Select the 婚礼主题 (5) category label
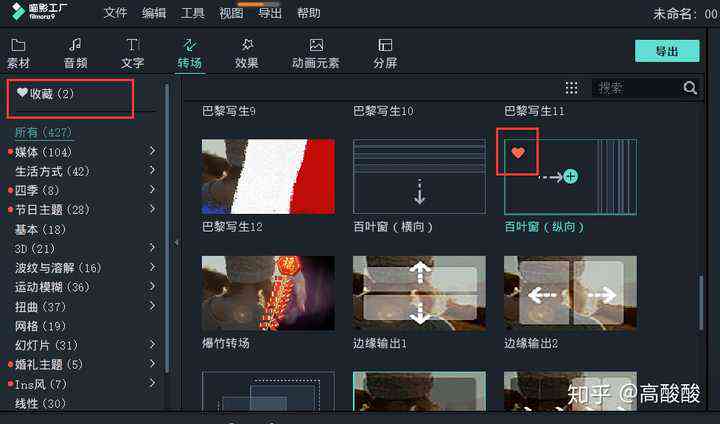The height and width of the screenshot is (424, 720). coord(49,364)
